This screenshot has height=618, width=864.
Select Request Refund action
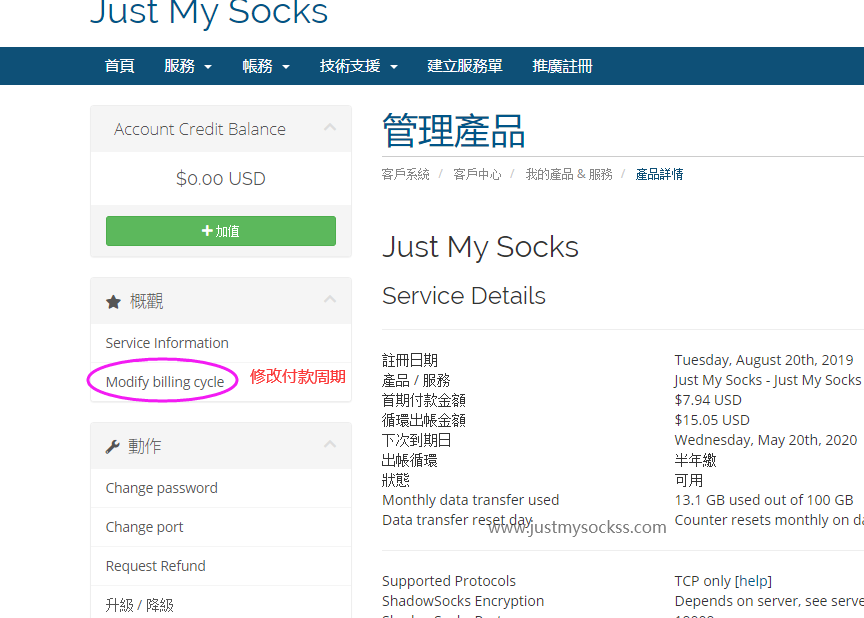[x=155, y=566]
